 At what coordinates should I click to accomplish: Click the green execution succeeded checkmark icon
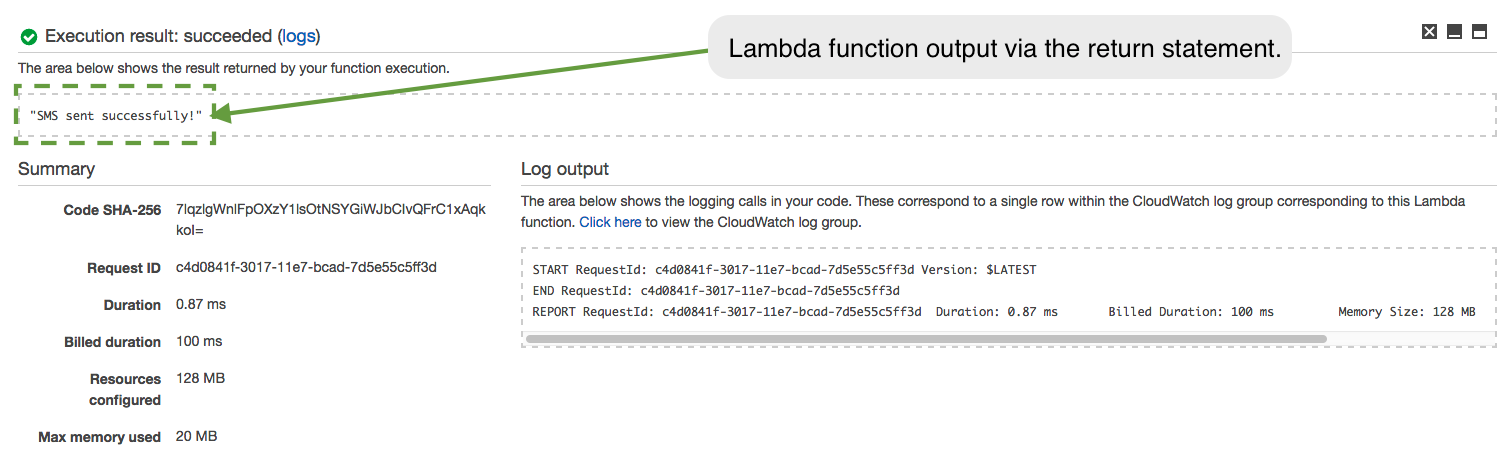pyautogui.click(x=29, y=37)
